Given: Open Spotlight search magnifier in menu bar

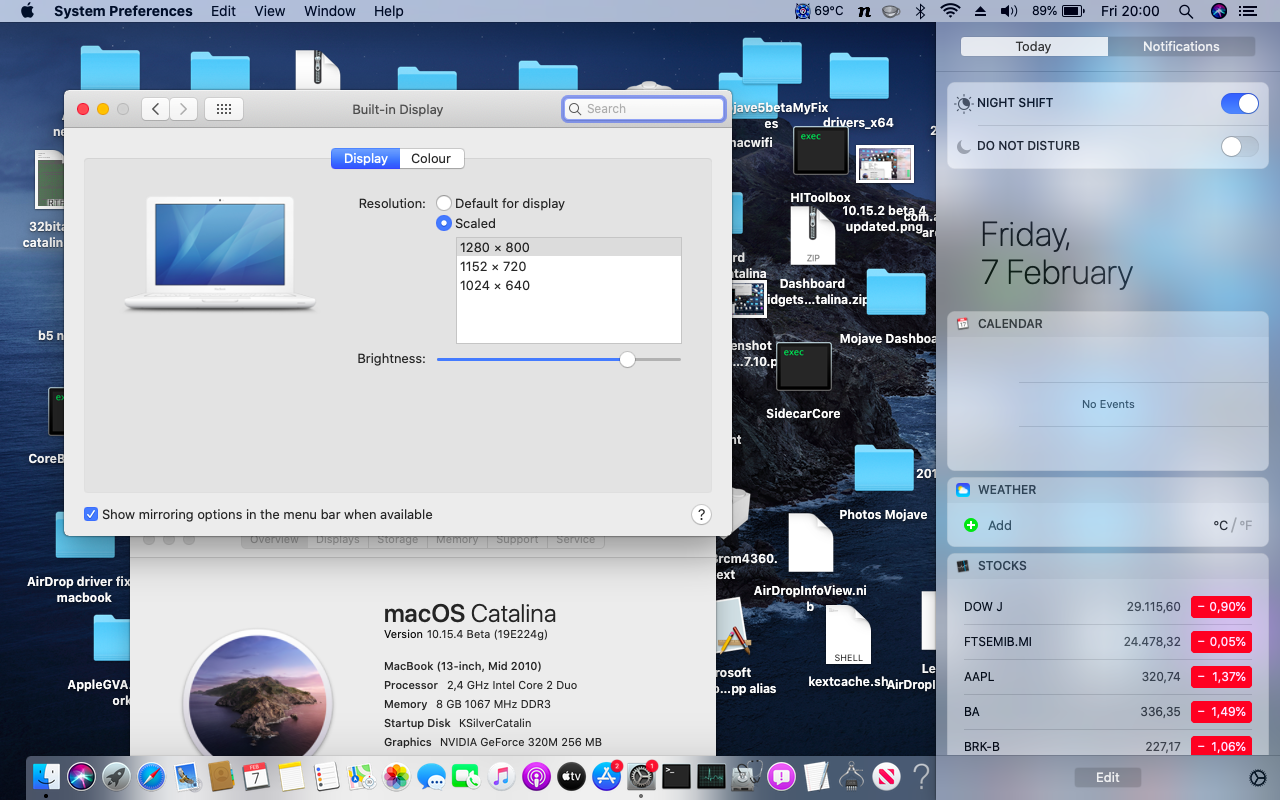Looking at the screenshot, I should 1186,11.
